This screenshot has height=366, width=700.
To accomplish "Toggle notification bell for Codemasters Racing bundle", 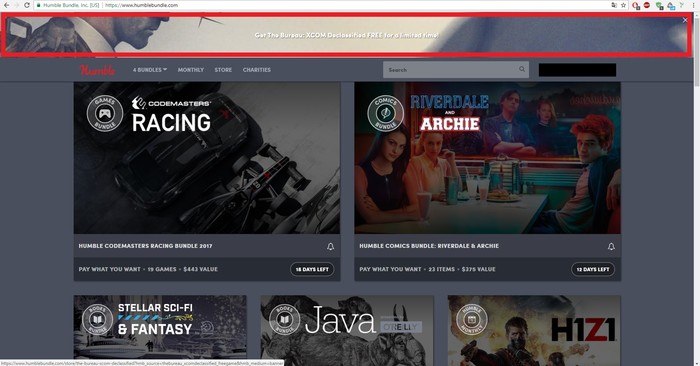I will (330, 246).
